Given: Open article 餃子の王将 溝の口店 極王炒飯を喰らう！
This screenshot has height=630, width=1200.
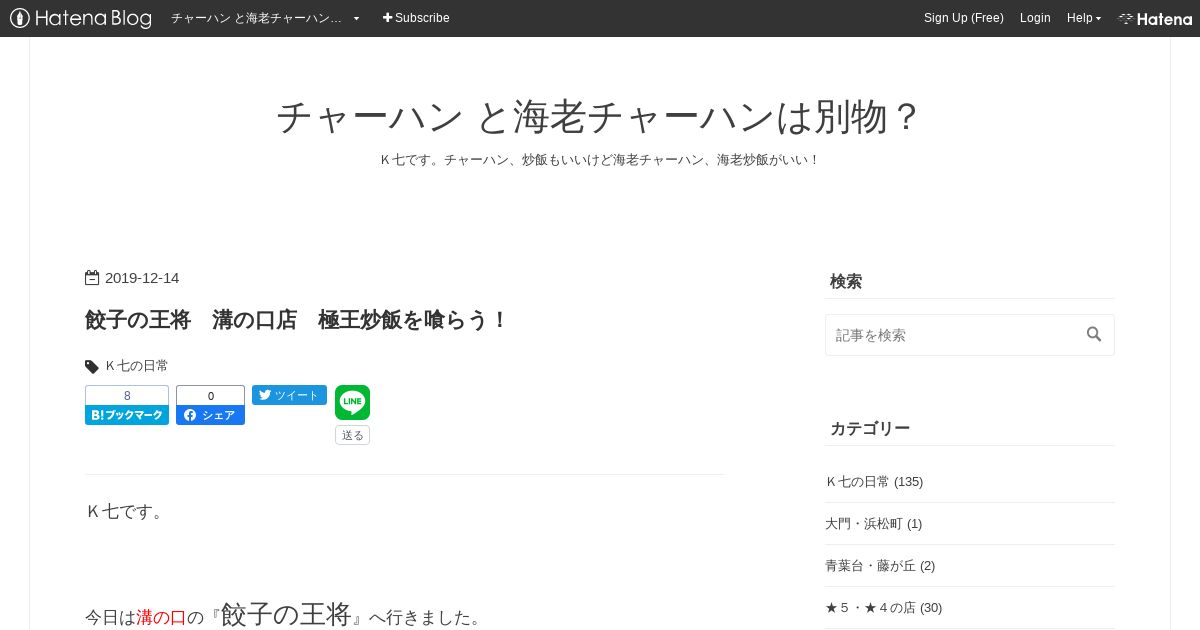Looking at the screenshot, I should coord(297,320).
